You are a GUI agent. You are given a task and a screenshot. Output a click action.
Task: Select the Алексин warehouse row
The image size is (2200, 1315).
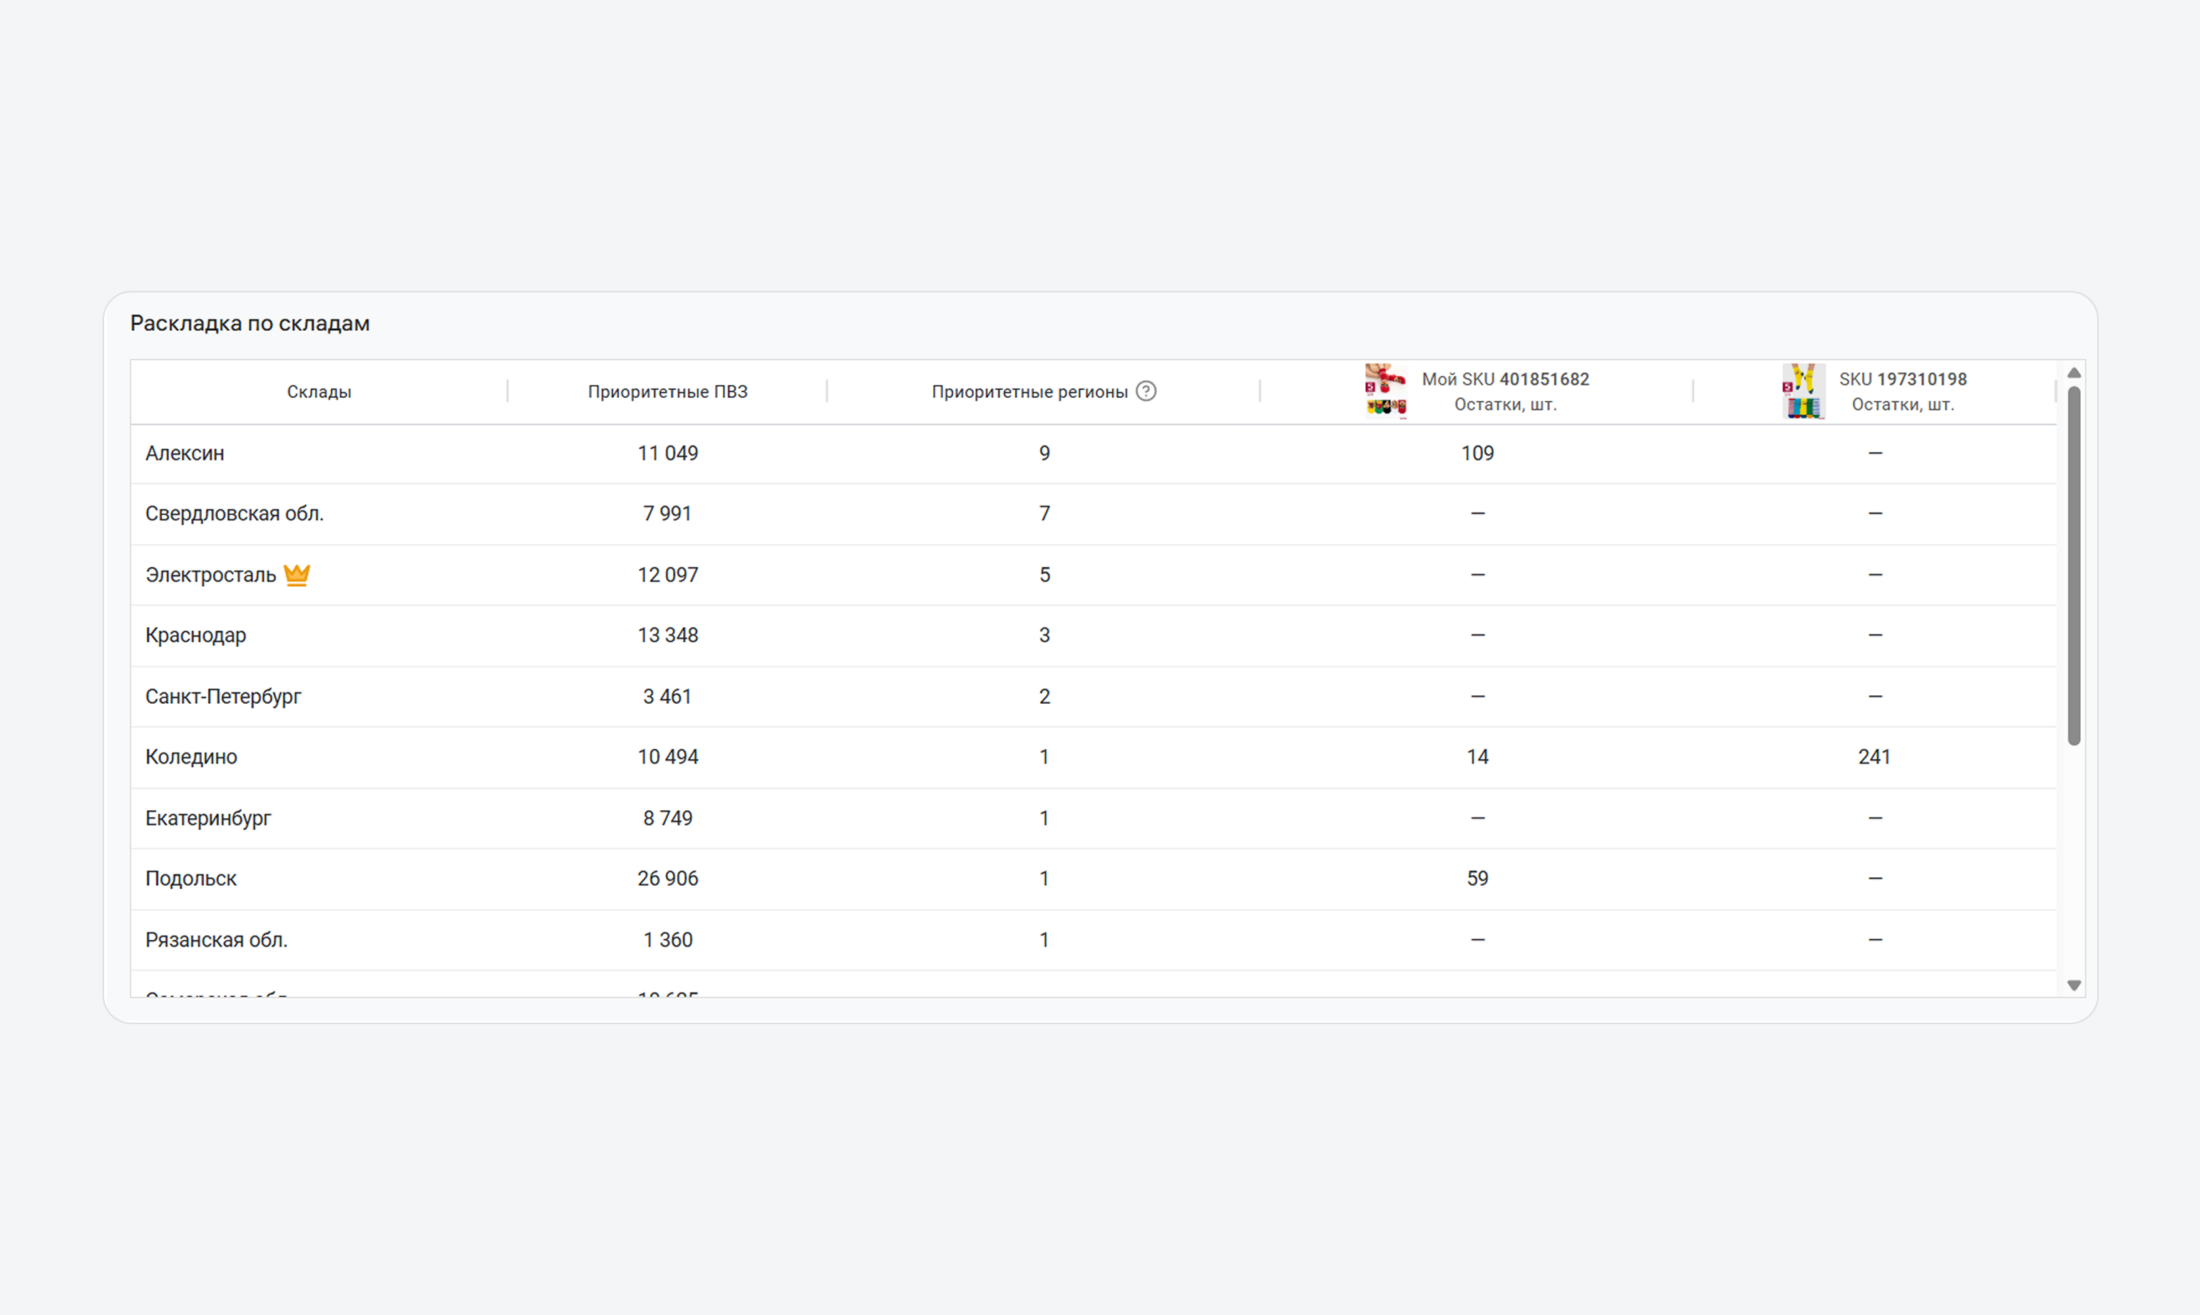click(185, 453)
